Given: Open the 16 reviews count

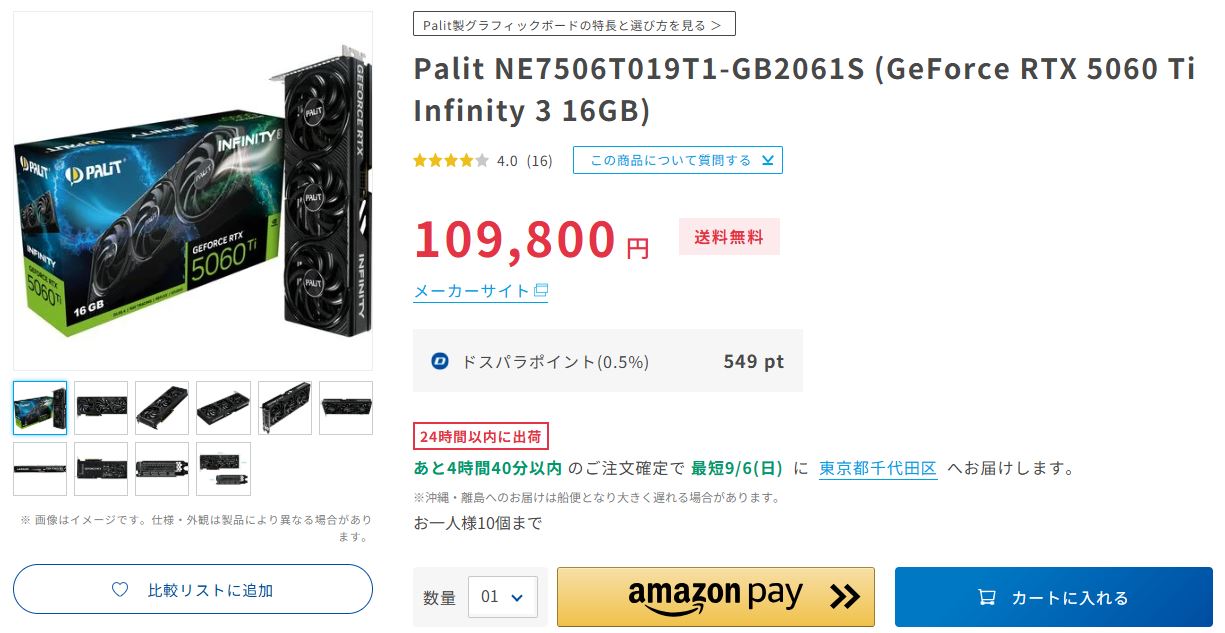Looking at the screenshot, I should (x=539, y=160).
